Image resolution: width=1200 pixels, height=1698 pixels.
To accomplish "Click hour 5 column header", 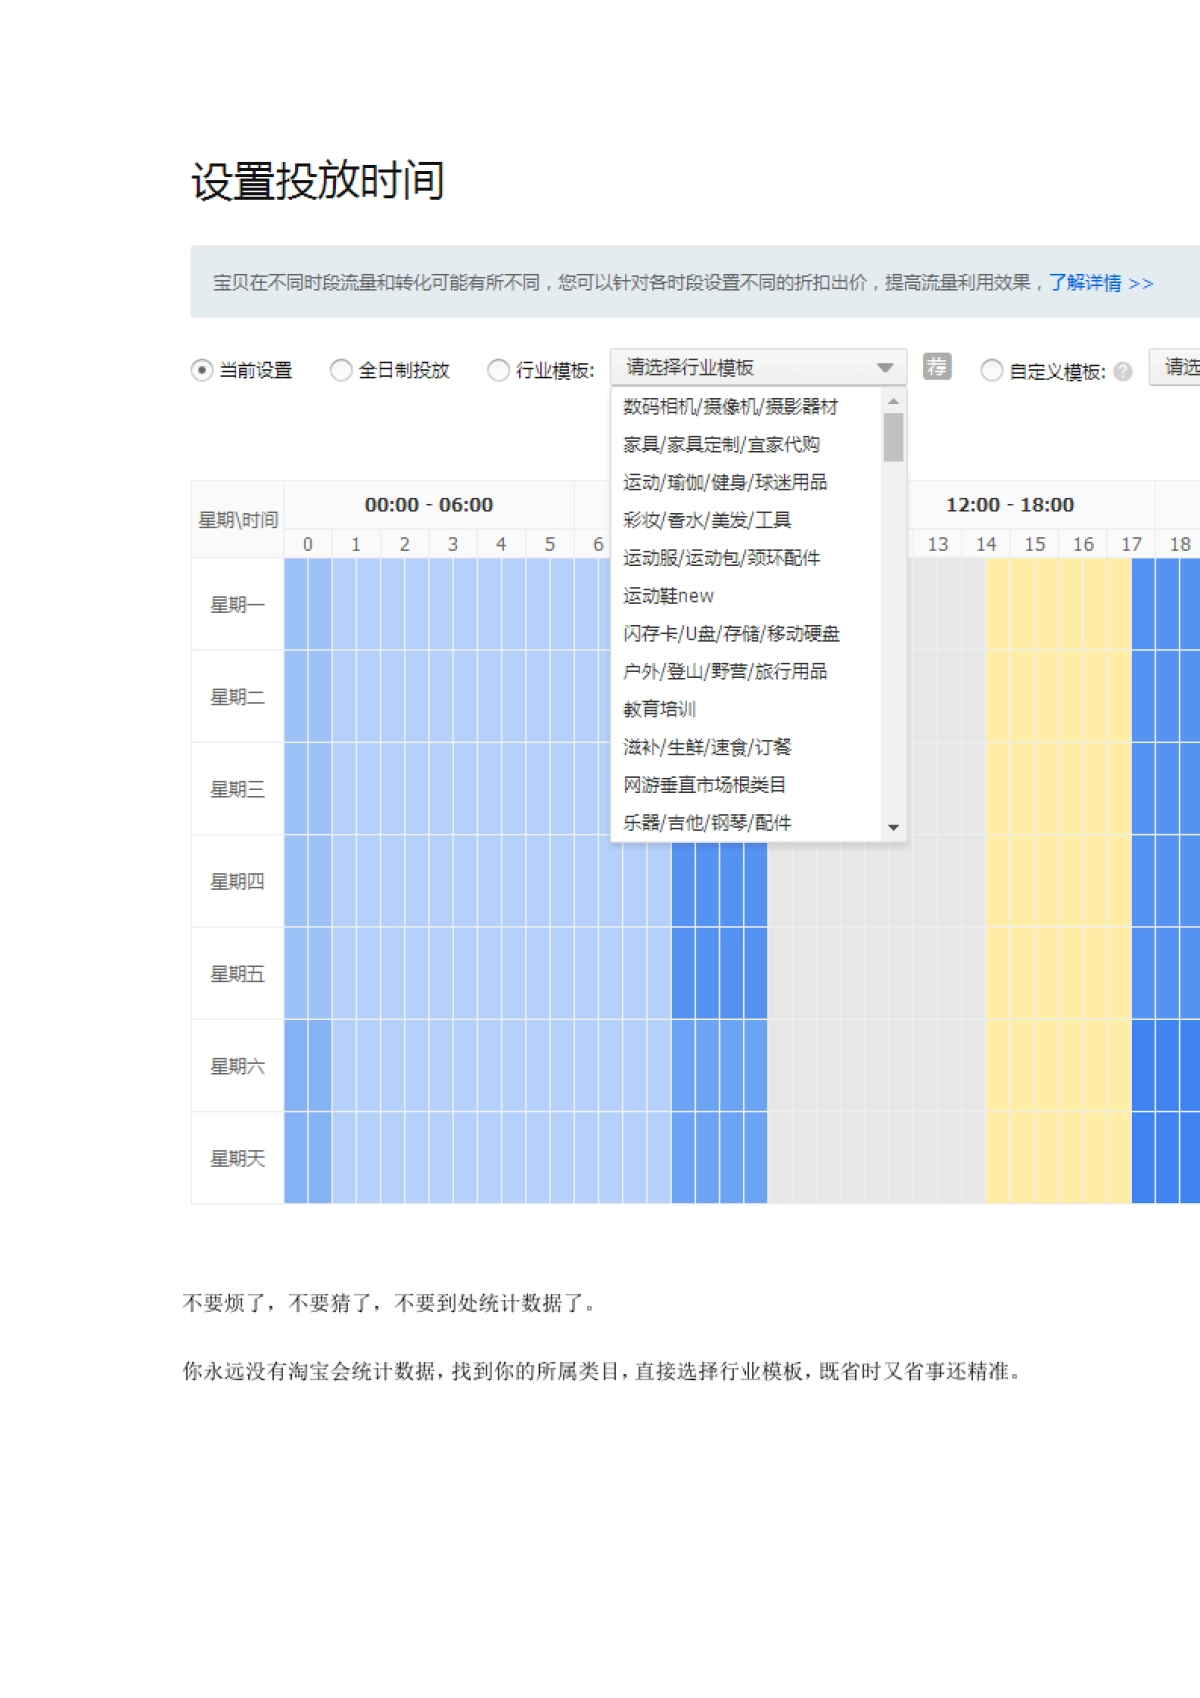I will (550, 544).
